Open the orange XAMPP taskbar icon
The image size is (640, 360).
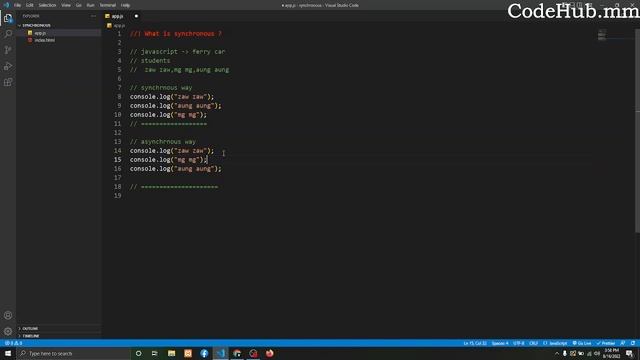(188, 353)
